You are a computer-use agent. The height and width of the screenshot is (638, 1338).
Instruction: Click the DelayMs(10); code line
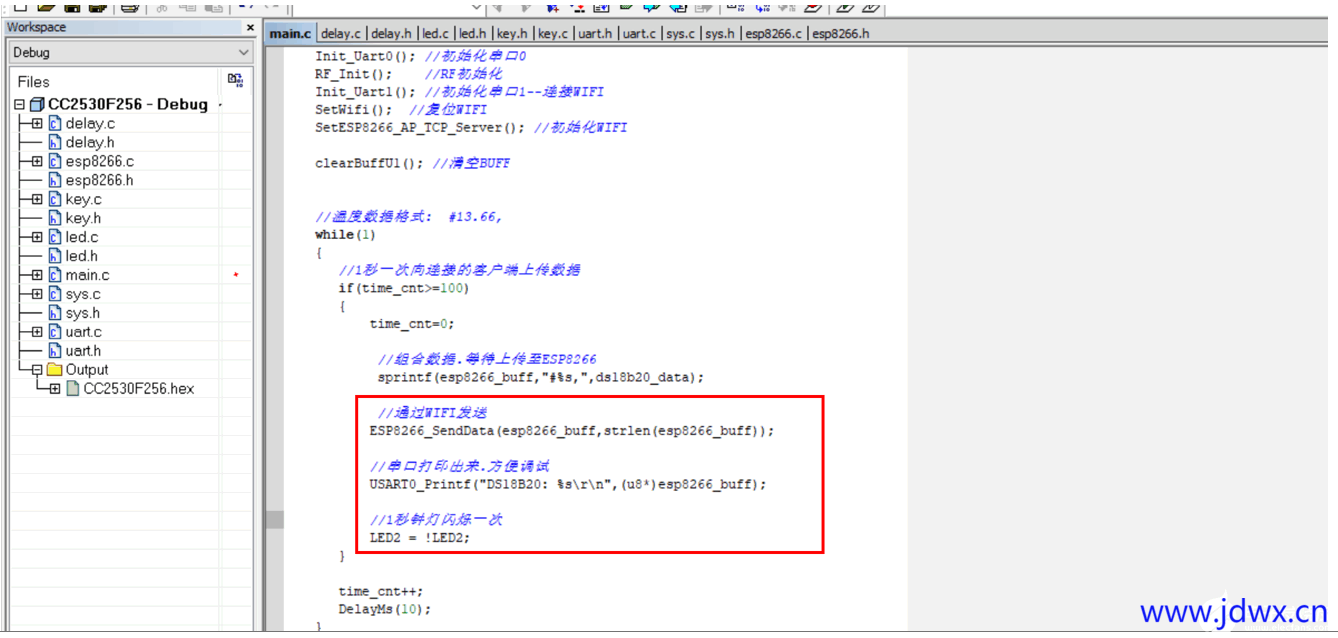385,609
